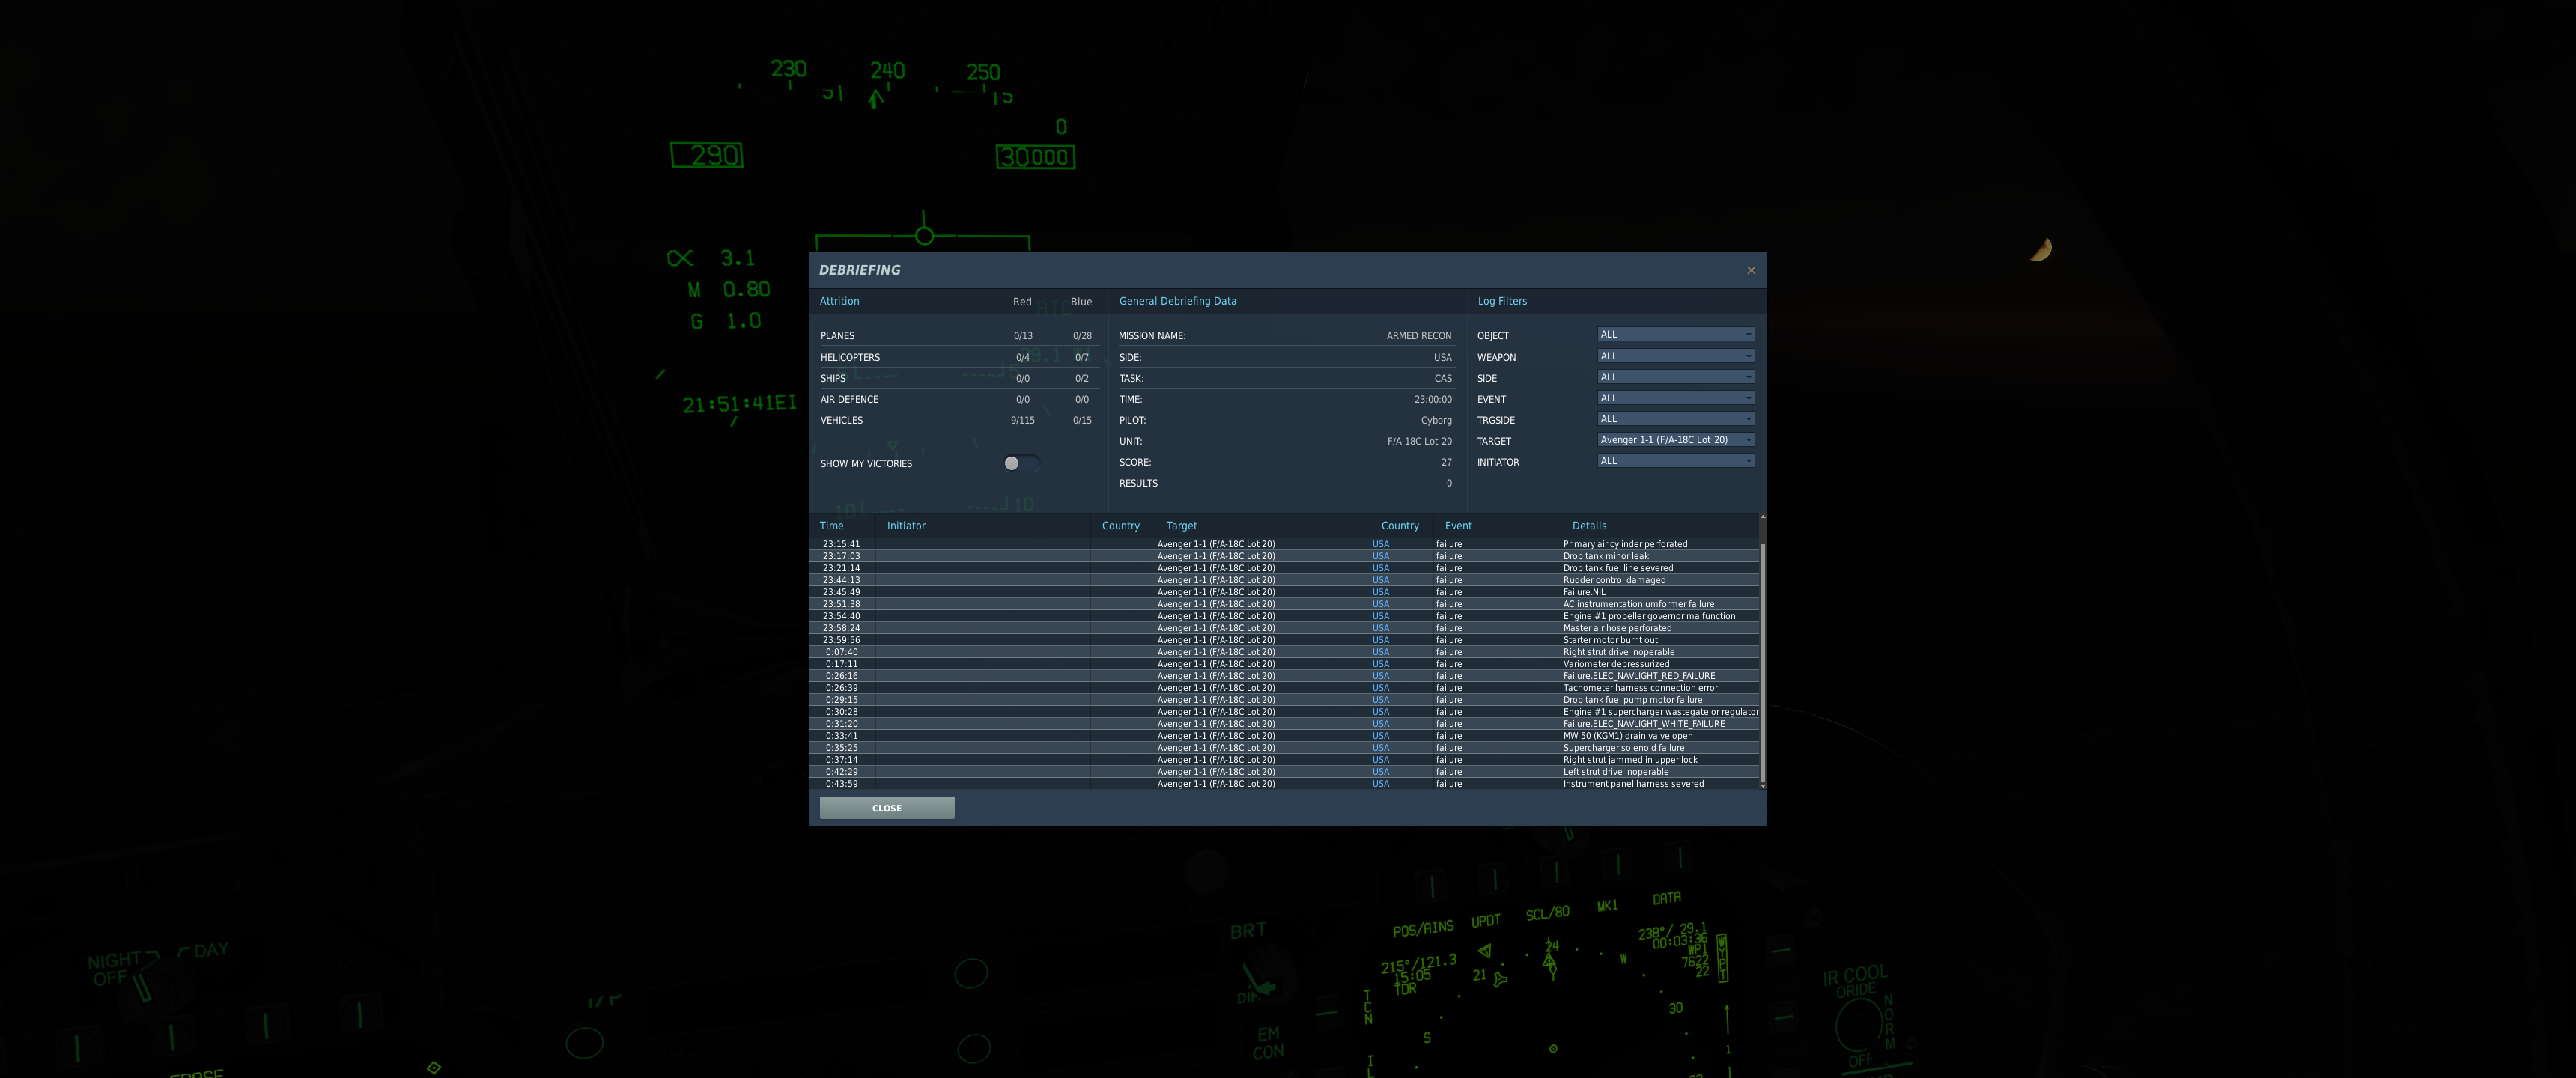2576x1078 pixels.
Task: Click the TASK value CAS
Action: pos(1442,378)
